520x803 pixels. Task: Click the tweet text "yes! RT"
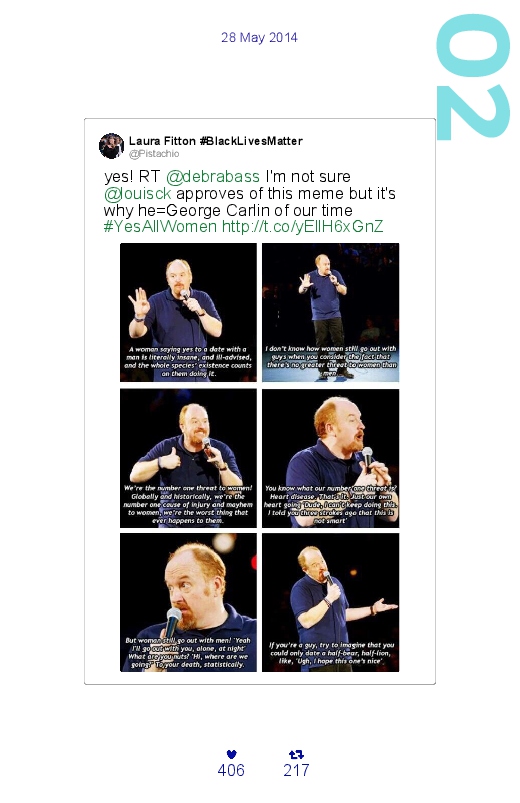132,177
